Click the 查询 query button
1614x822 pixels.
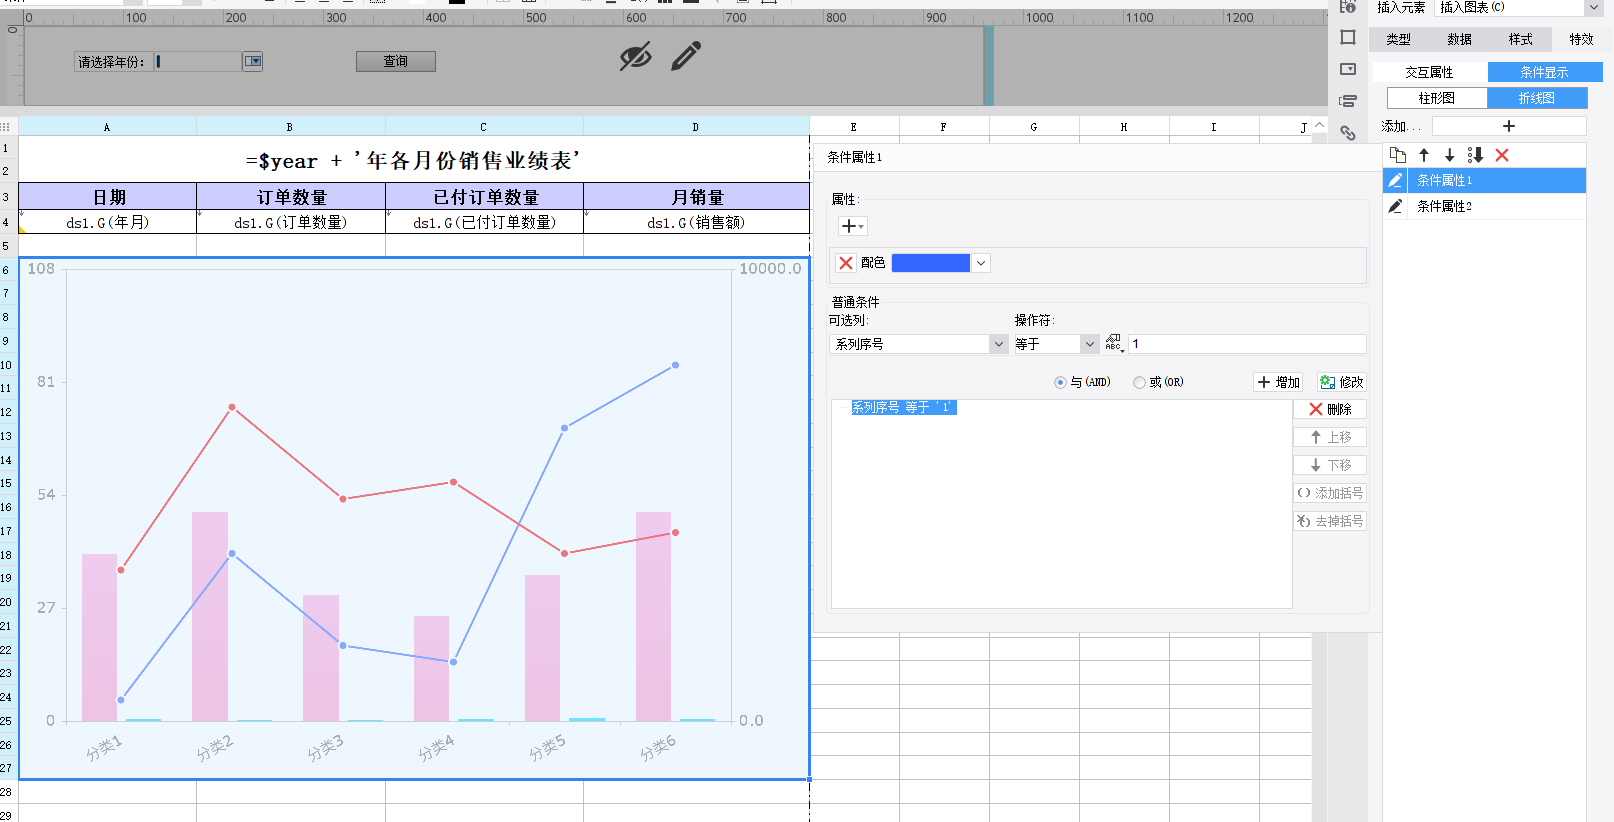[x=396, y=61]
